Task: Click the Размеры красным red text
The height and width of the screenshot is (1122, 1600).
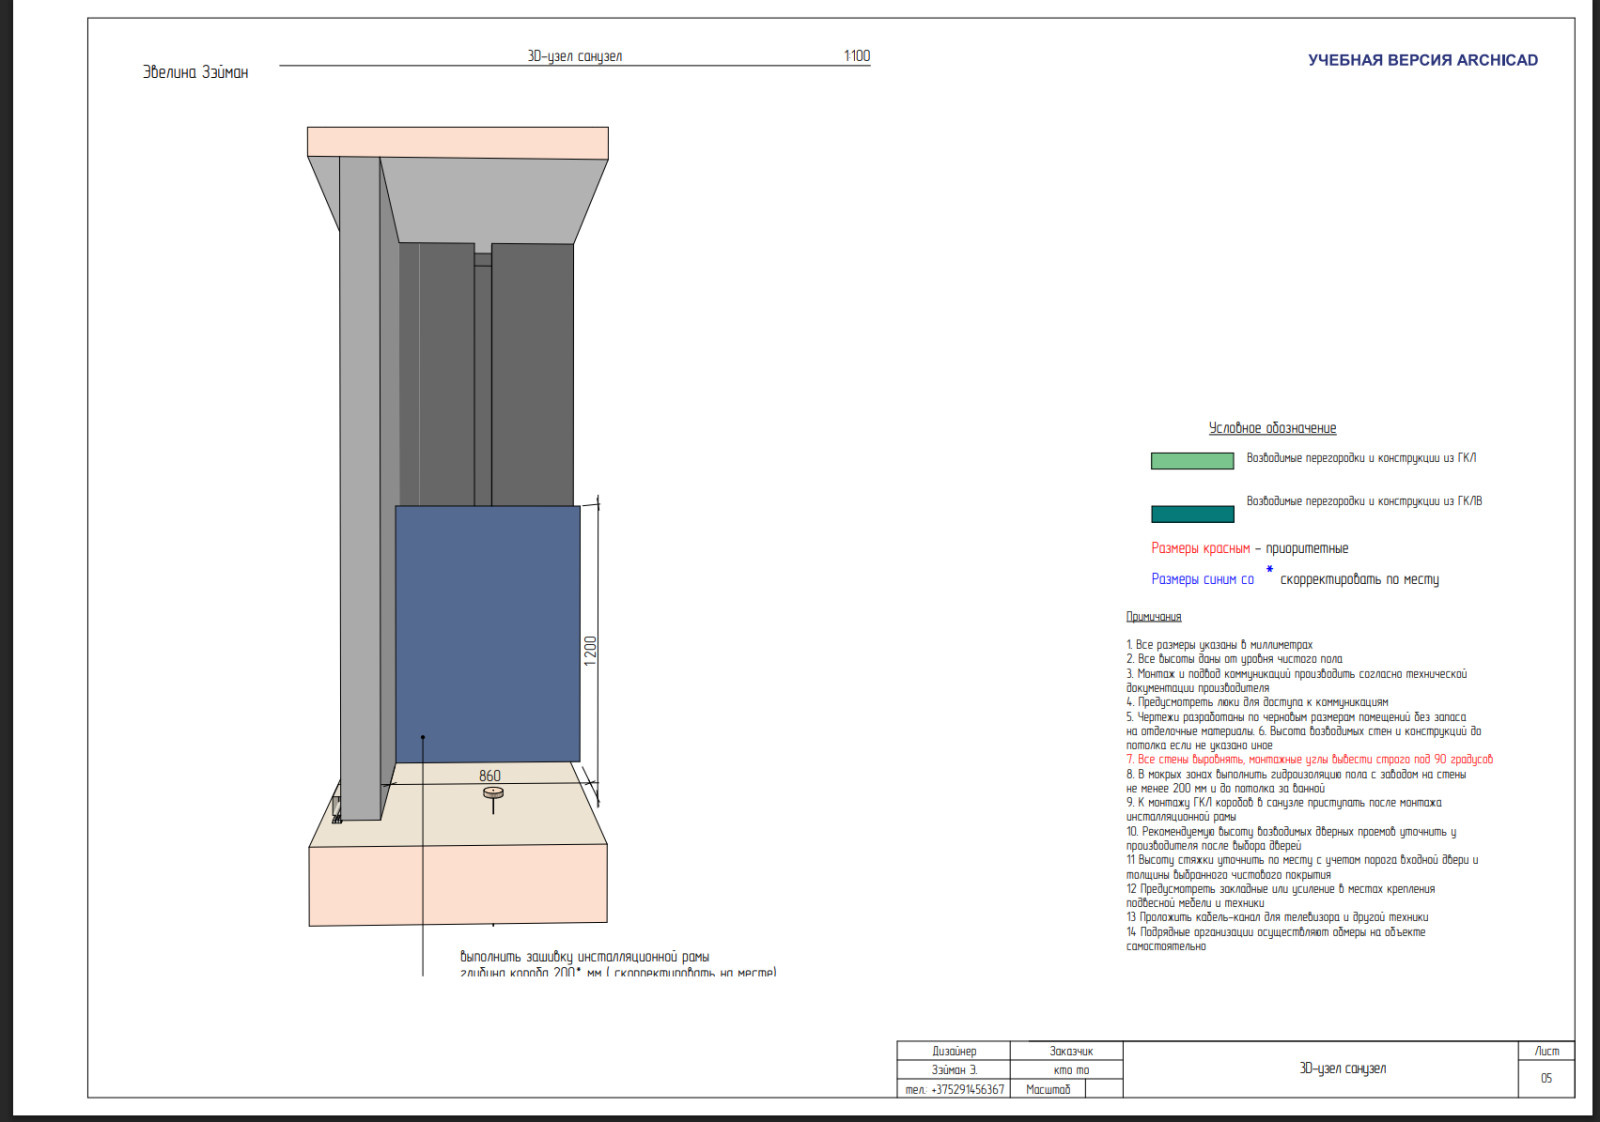Action: coord(1200,548)
